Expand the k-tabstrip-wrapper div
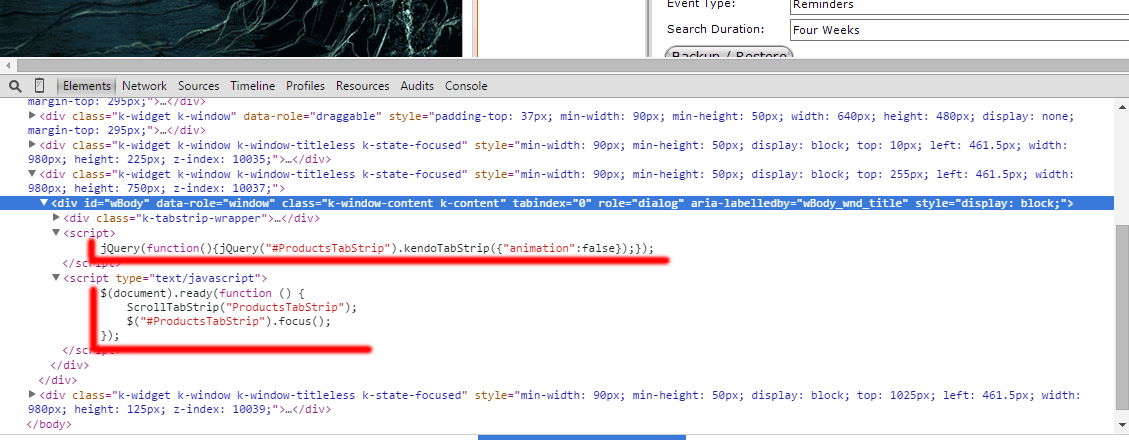This screenshot has width=1129, height=440. (x=57, y=218)
